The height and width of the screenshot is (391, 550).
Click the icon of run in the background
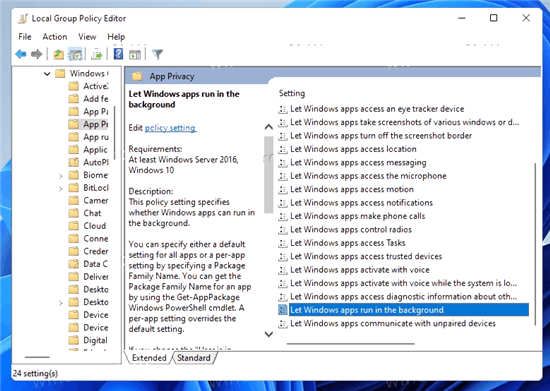(x=283, y=310)
